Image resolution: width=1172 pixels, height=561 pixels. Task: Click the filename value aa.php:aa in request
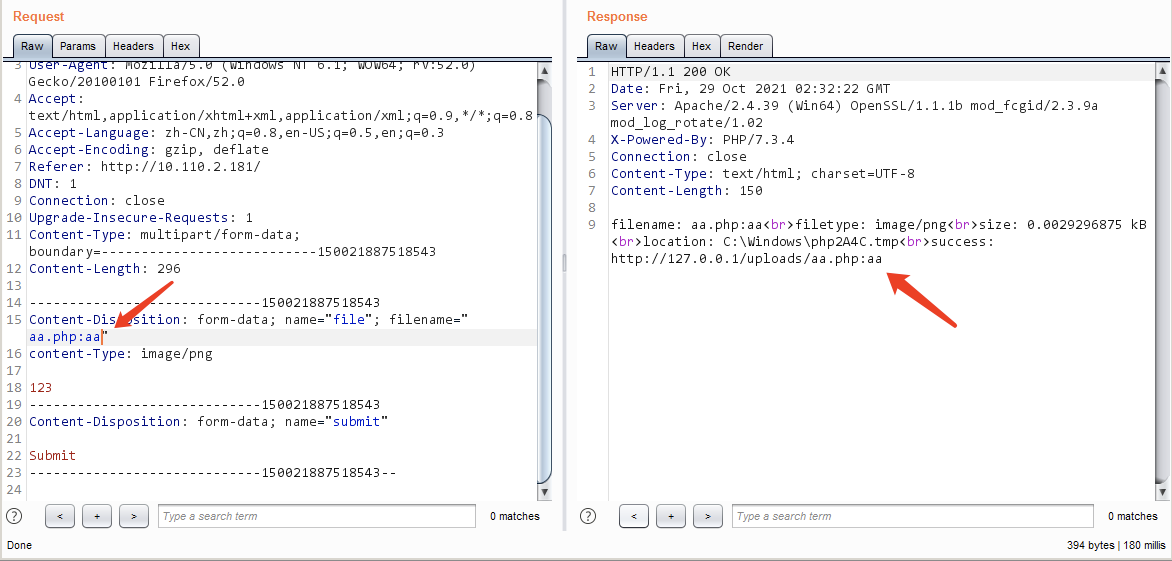(x=65, y=337)
